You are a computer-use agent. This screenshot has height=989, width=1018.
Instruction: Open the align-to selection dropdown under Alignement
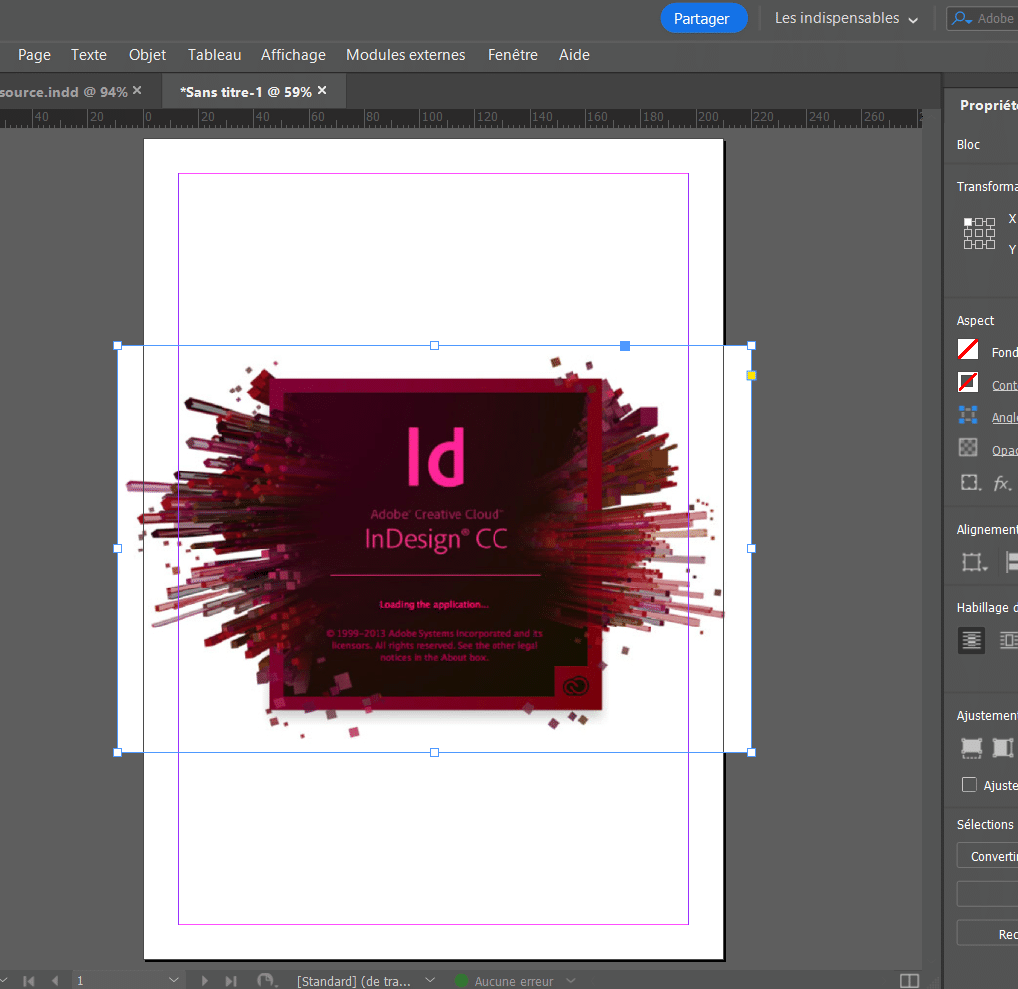point(975,562)
